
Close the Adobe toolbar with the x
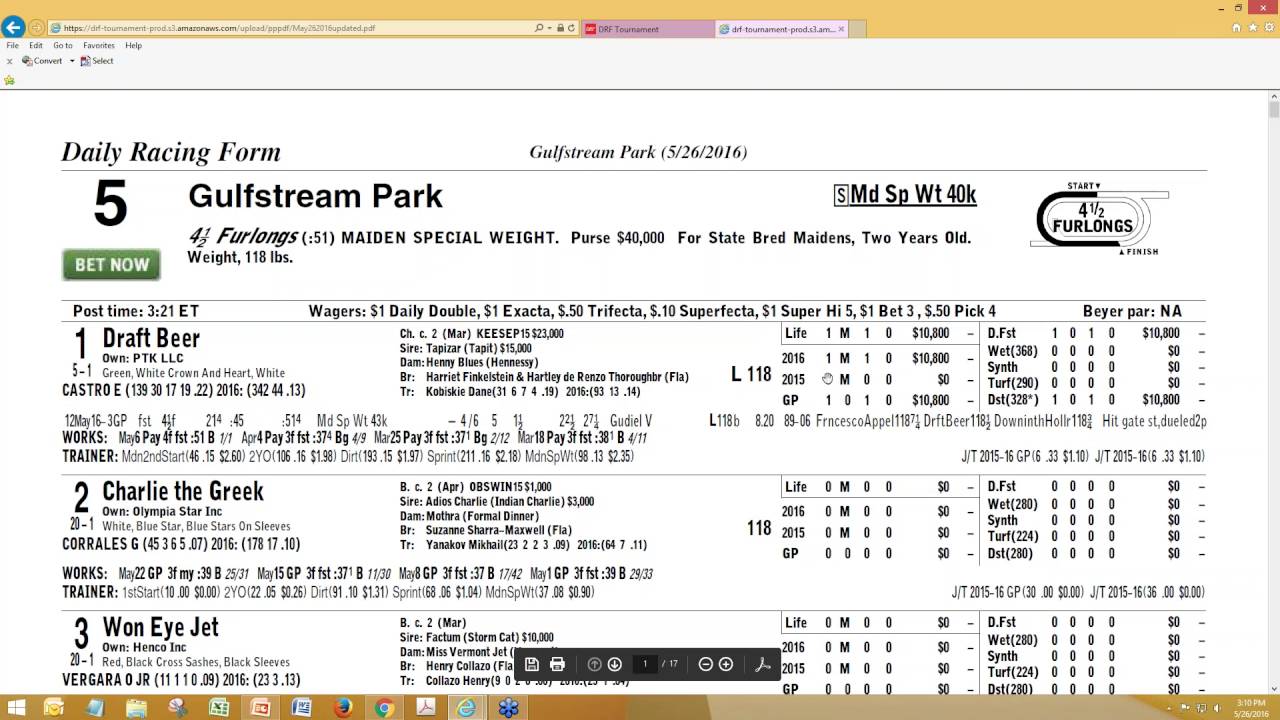[x=9, y=61]
